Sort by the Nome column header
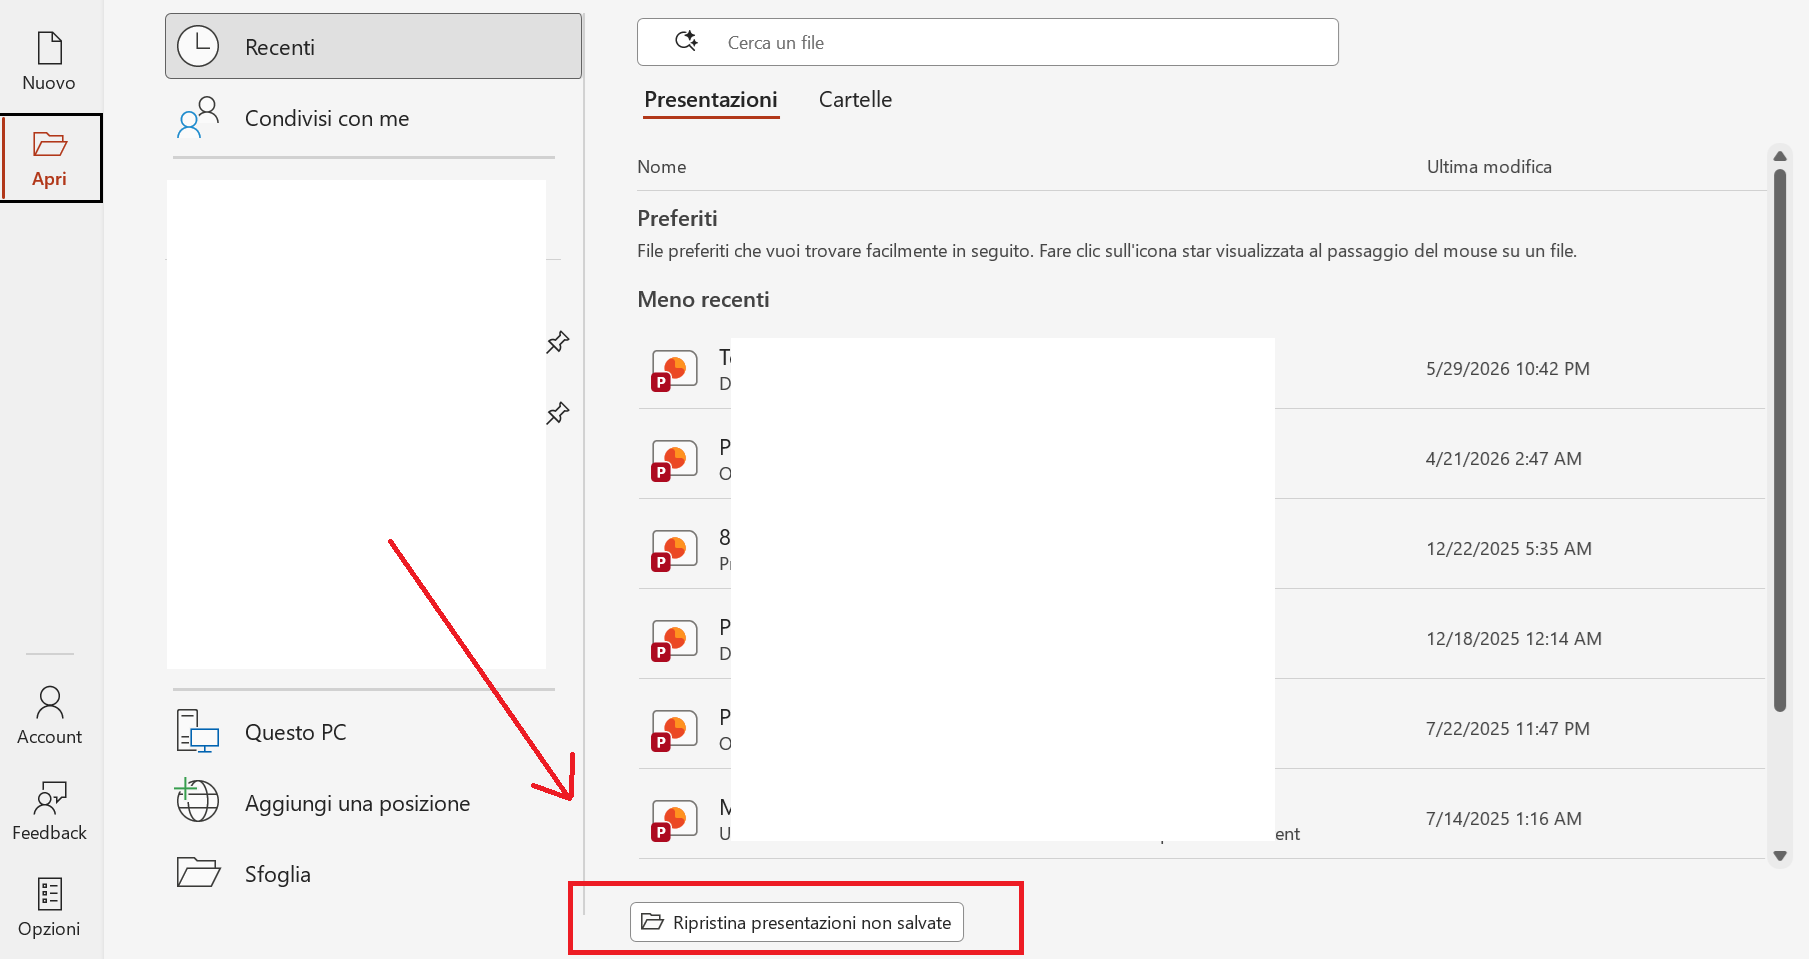This screenshot has width=1809, height=959. point(662,167)
